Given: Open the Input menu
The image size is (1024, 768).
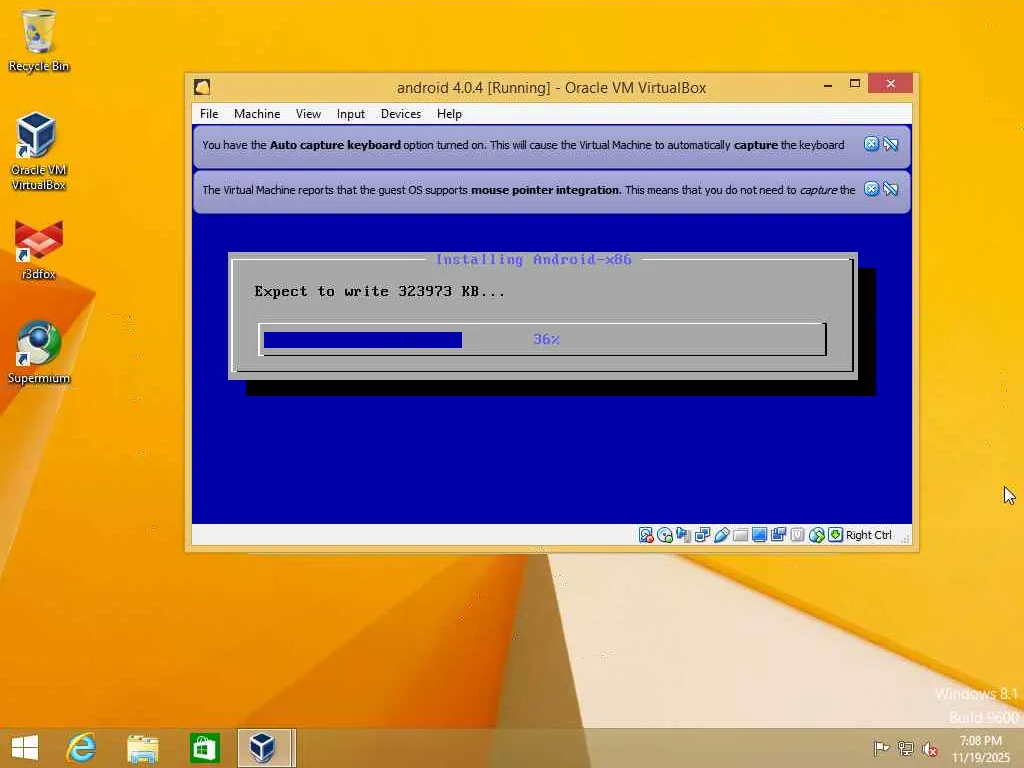Looking at the screenshot, I should [351, 114].
